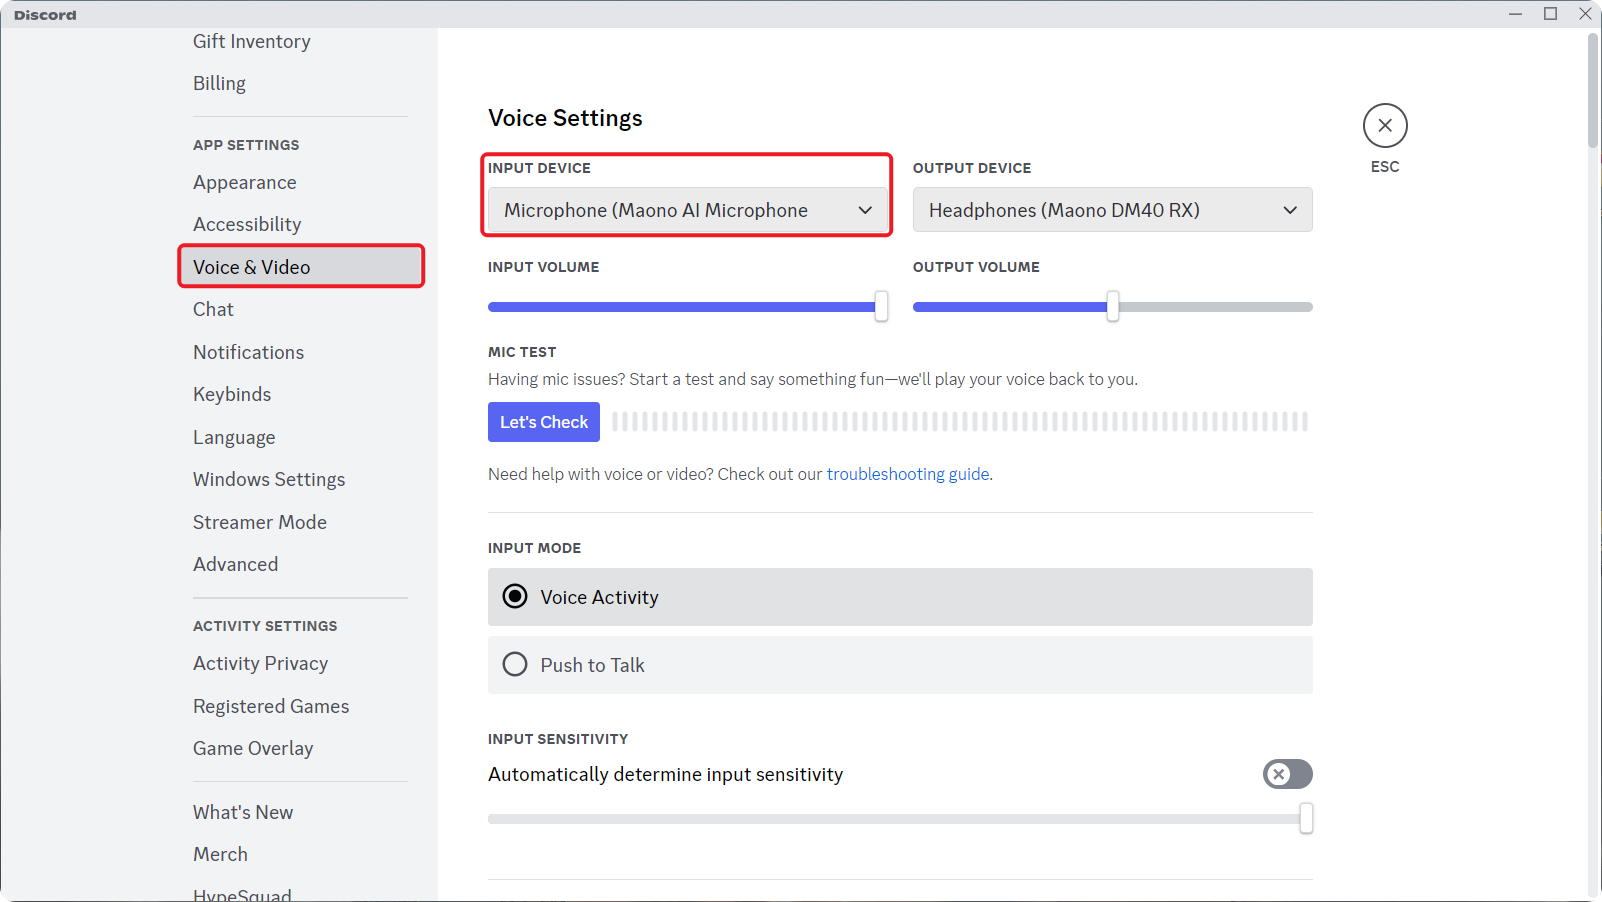Select the Push to Talk radio button

coord(515,665)
